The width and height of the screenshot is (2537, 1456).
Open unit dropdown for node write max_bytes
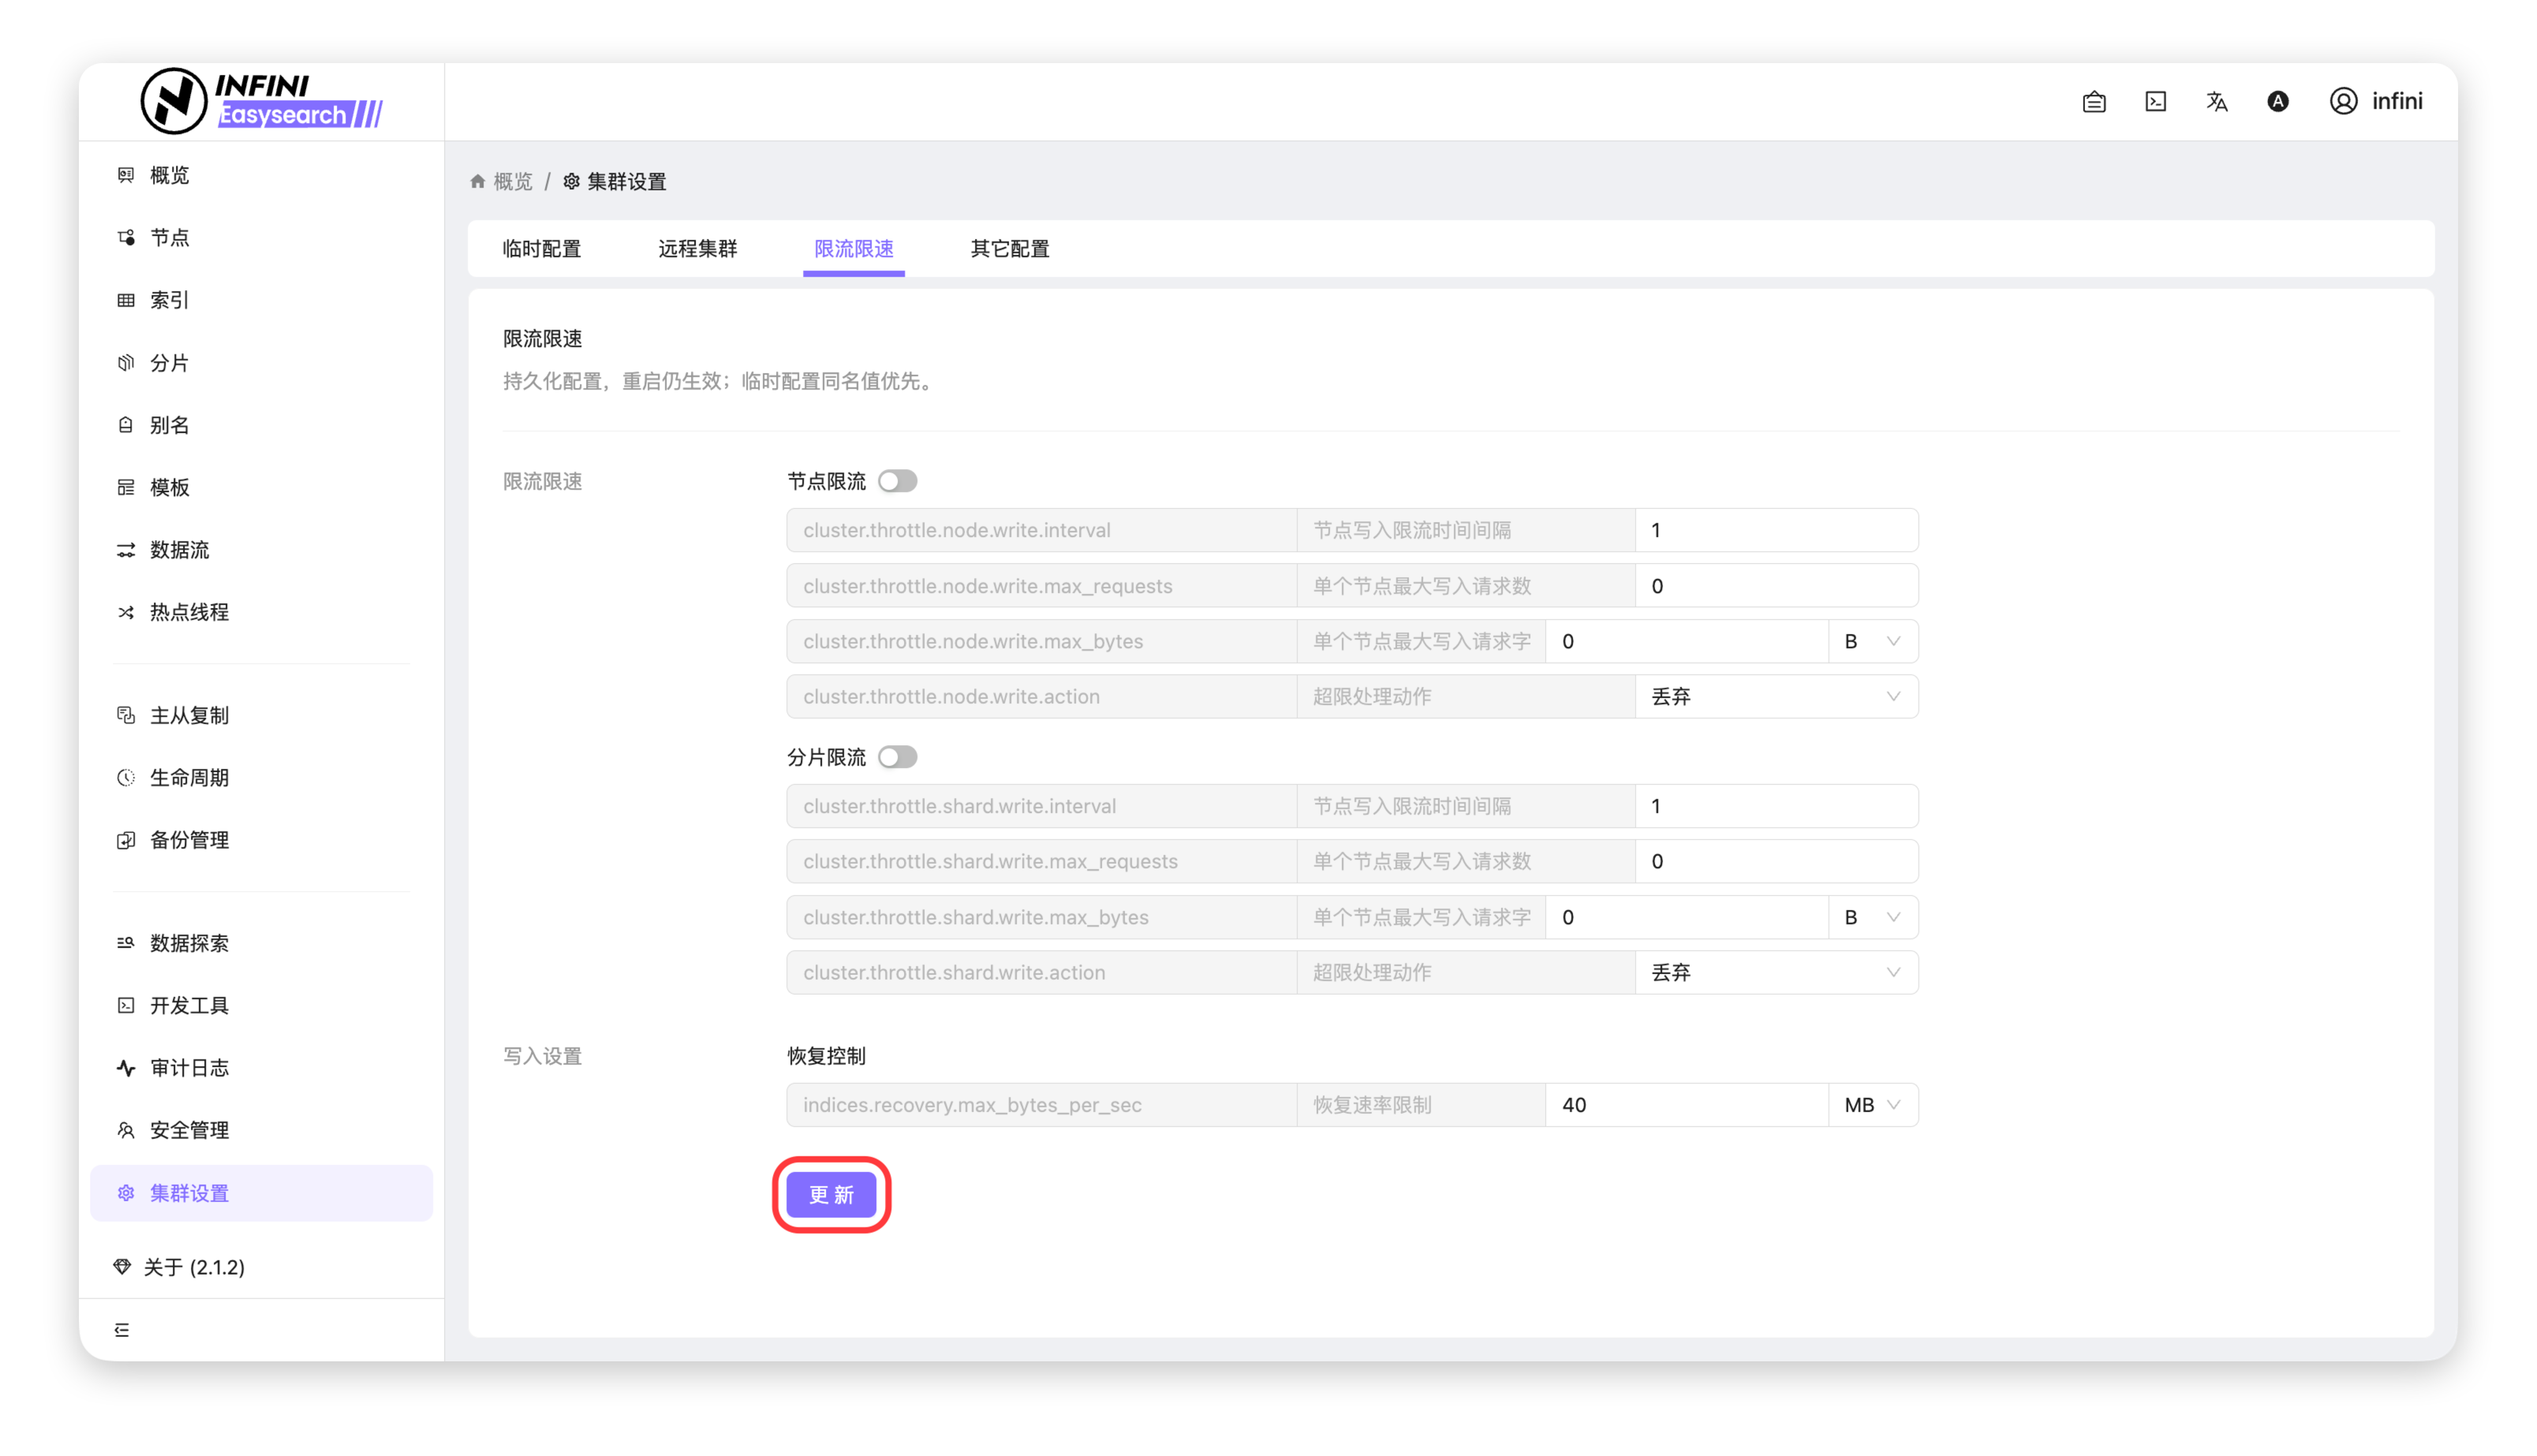pyautogui.click(x=1872, y=641)
